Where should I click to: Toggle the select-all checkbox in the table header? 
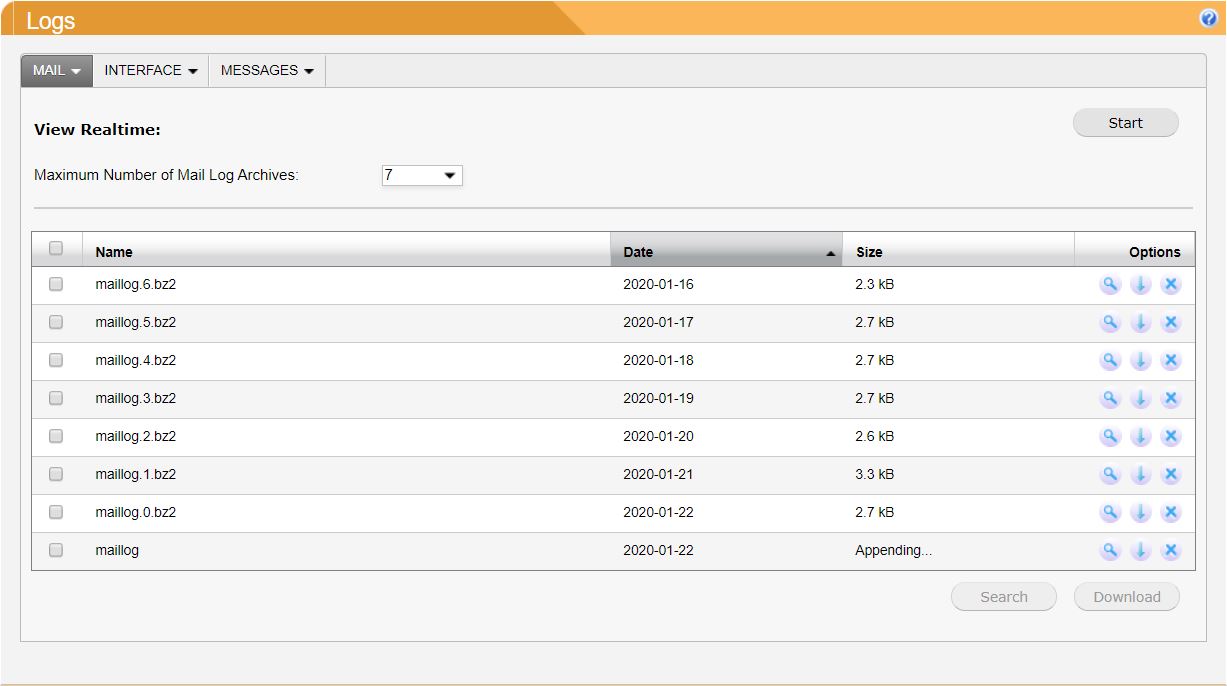(x=56, y=248)
